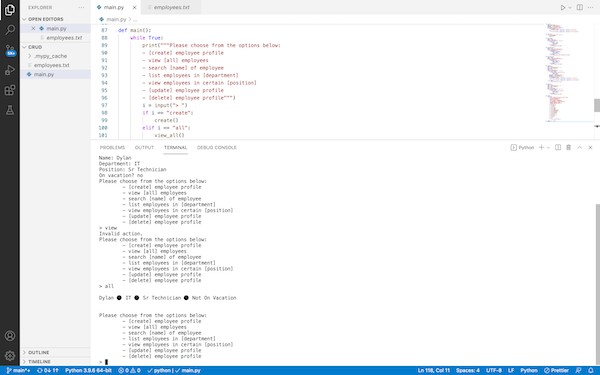Kill the terminal with trash icon
600x375 pixels.
point(569,147)
